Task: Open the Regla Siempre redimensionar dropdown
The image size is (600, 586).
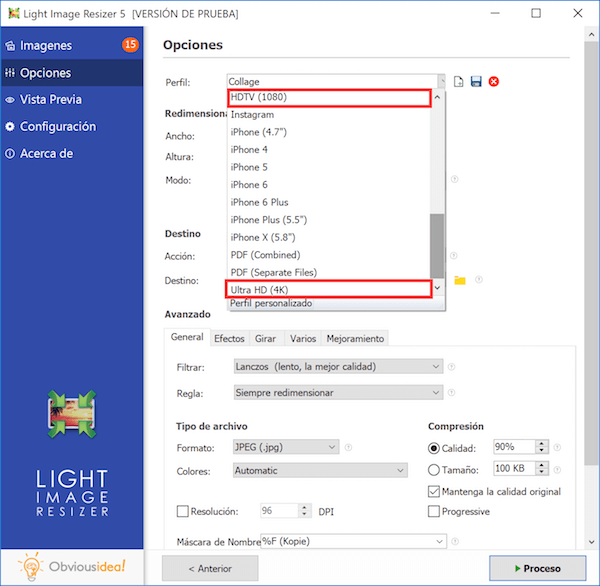Action: point(338,392)
